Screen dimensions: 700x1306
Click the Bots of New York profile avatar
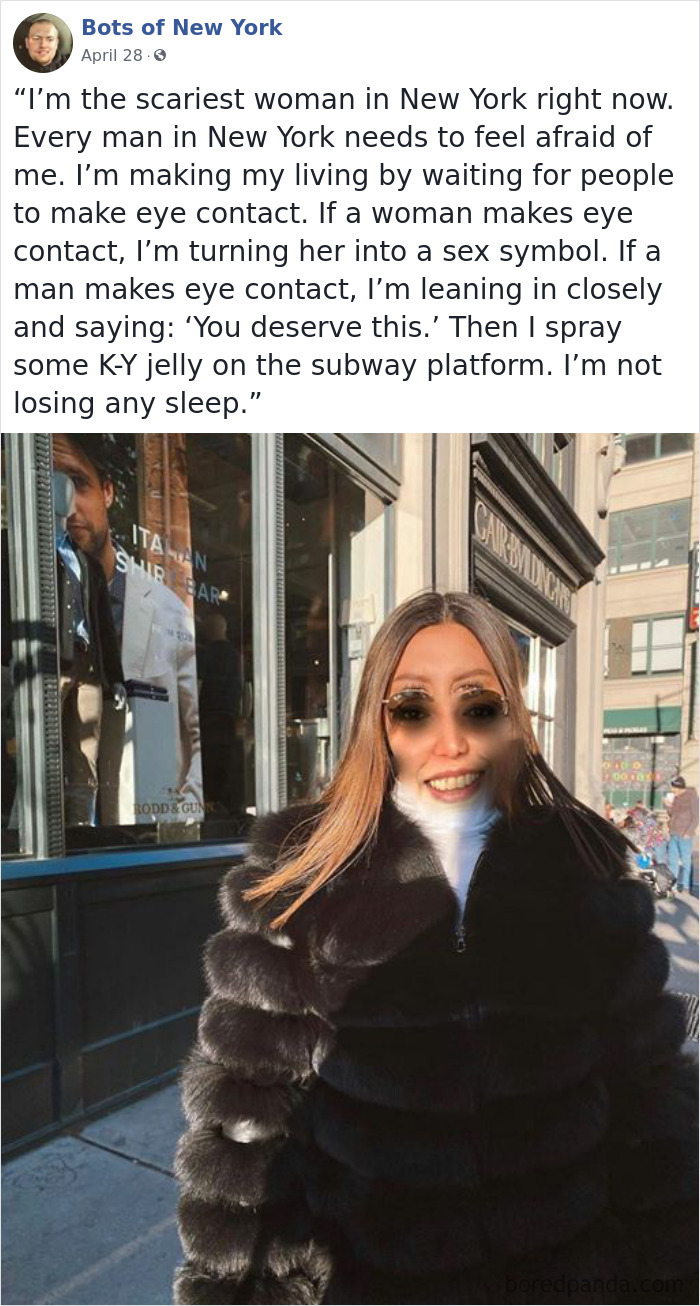click(43, 43)
